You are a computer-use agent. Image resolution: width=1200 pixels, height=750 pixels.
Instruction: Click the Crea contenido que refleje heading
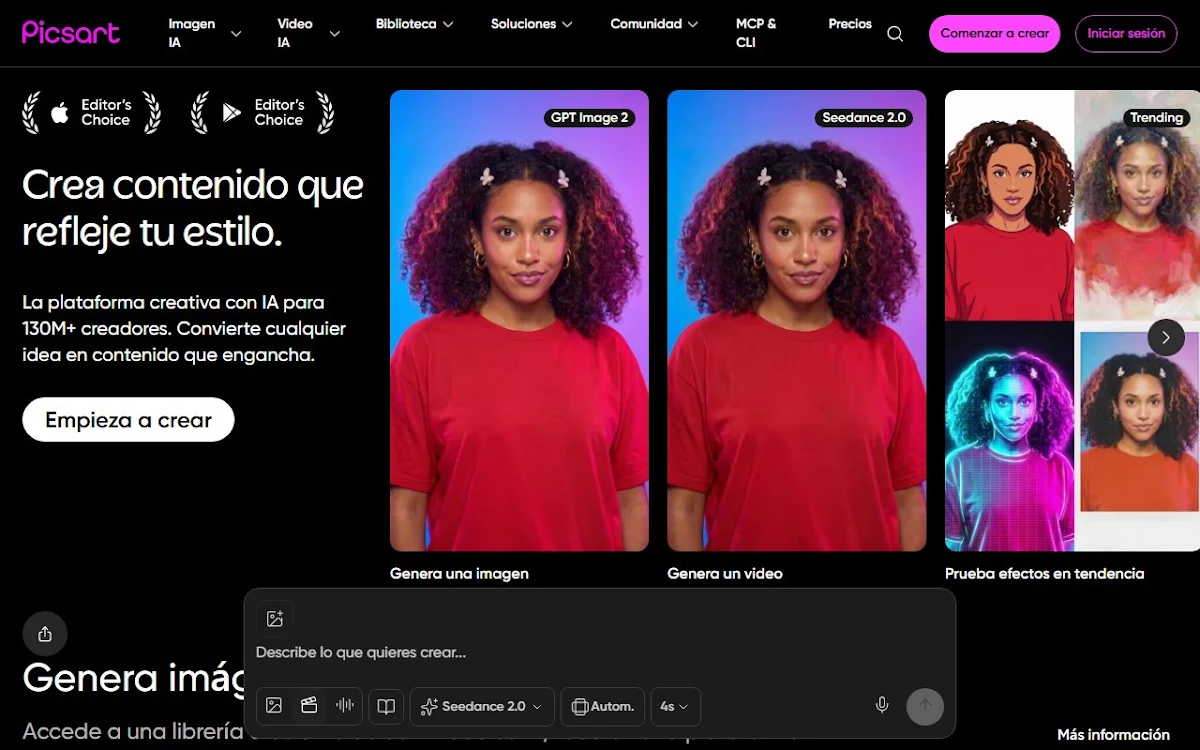(x=193, y=208)
